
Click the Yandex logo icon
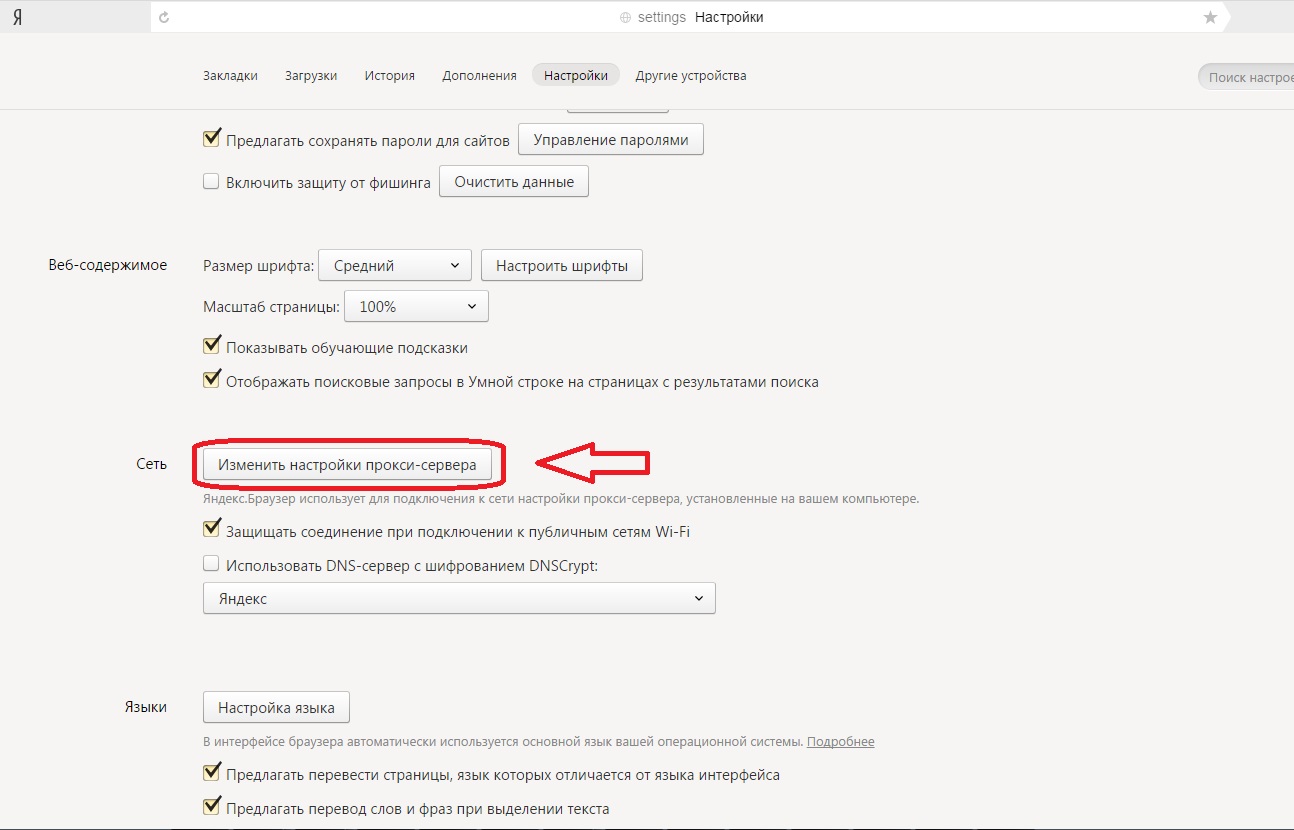(x=18, y=17)
